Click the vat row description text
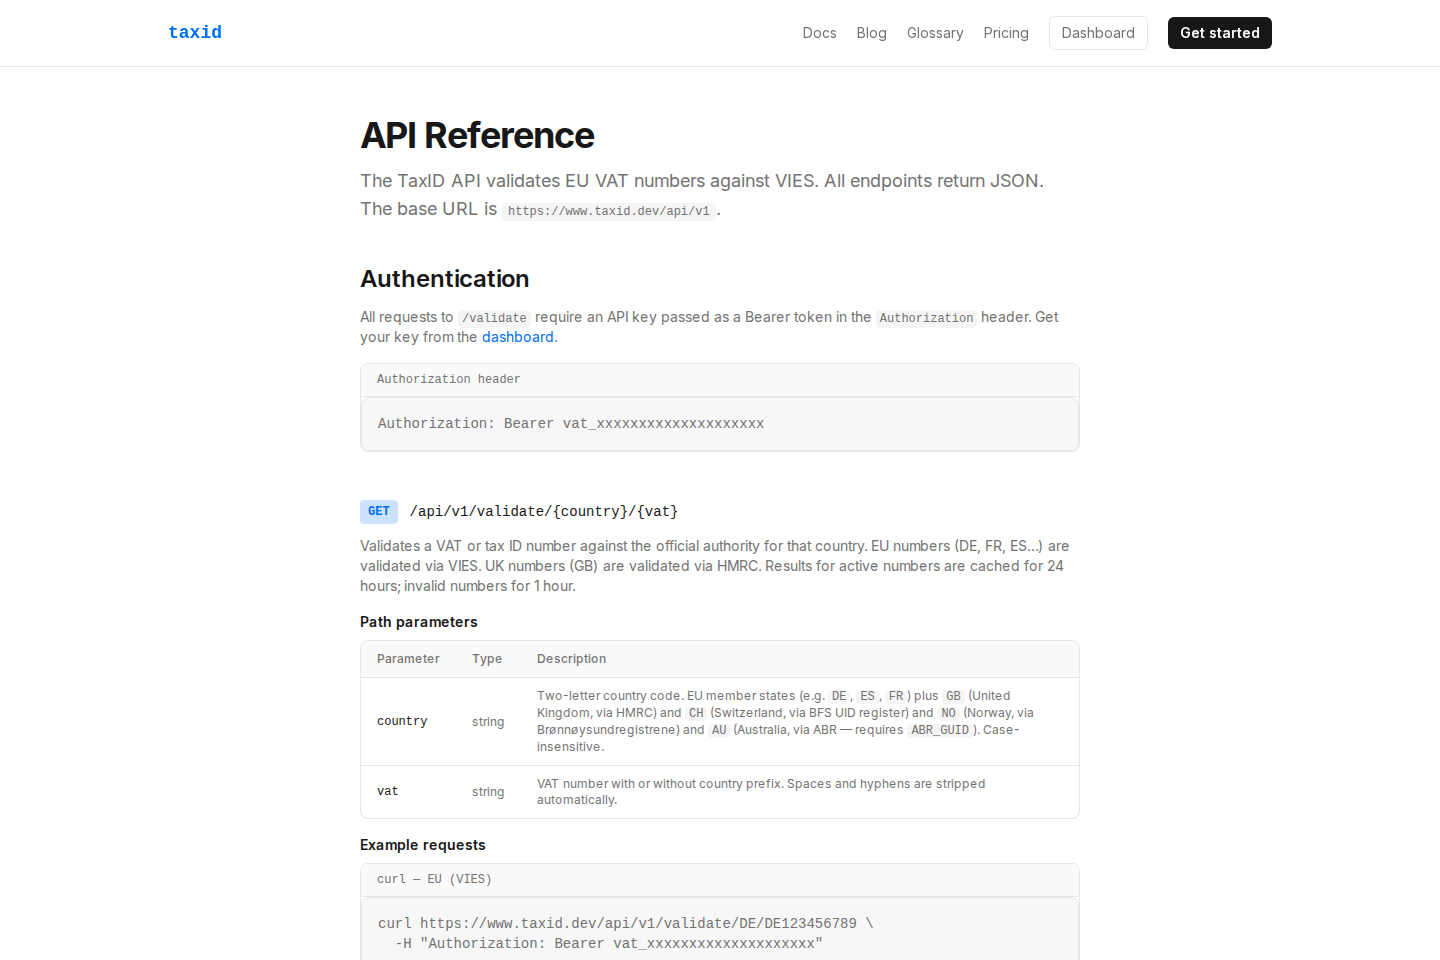 (x=761, y=792)
